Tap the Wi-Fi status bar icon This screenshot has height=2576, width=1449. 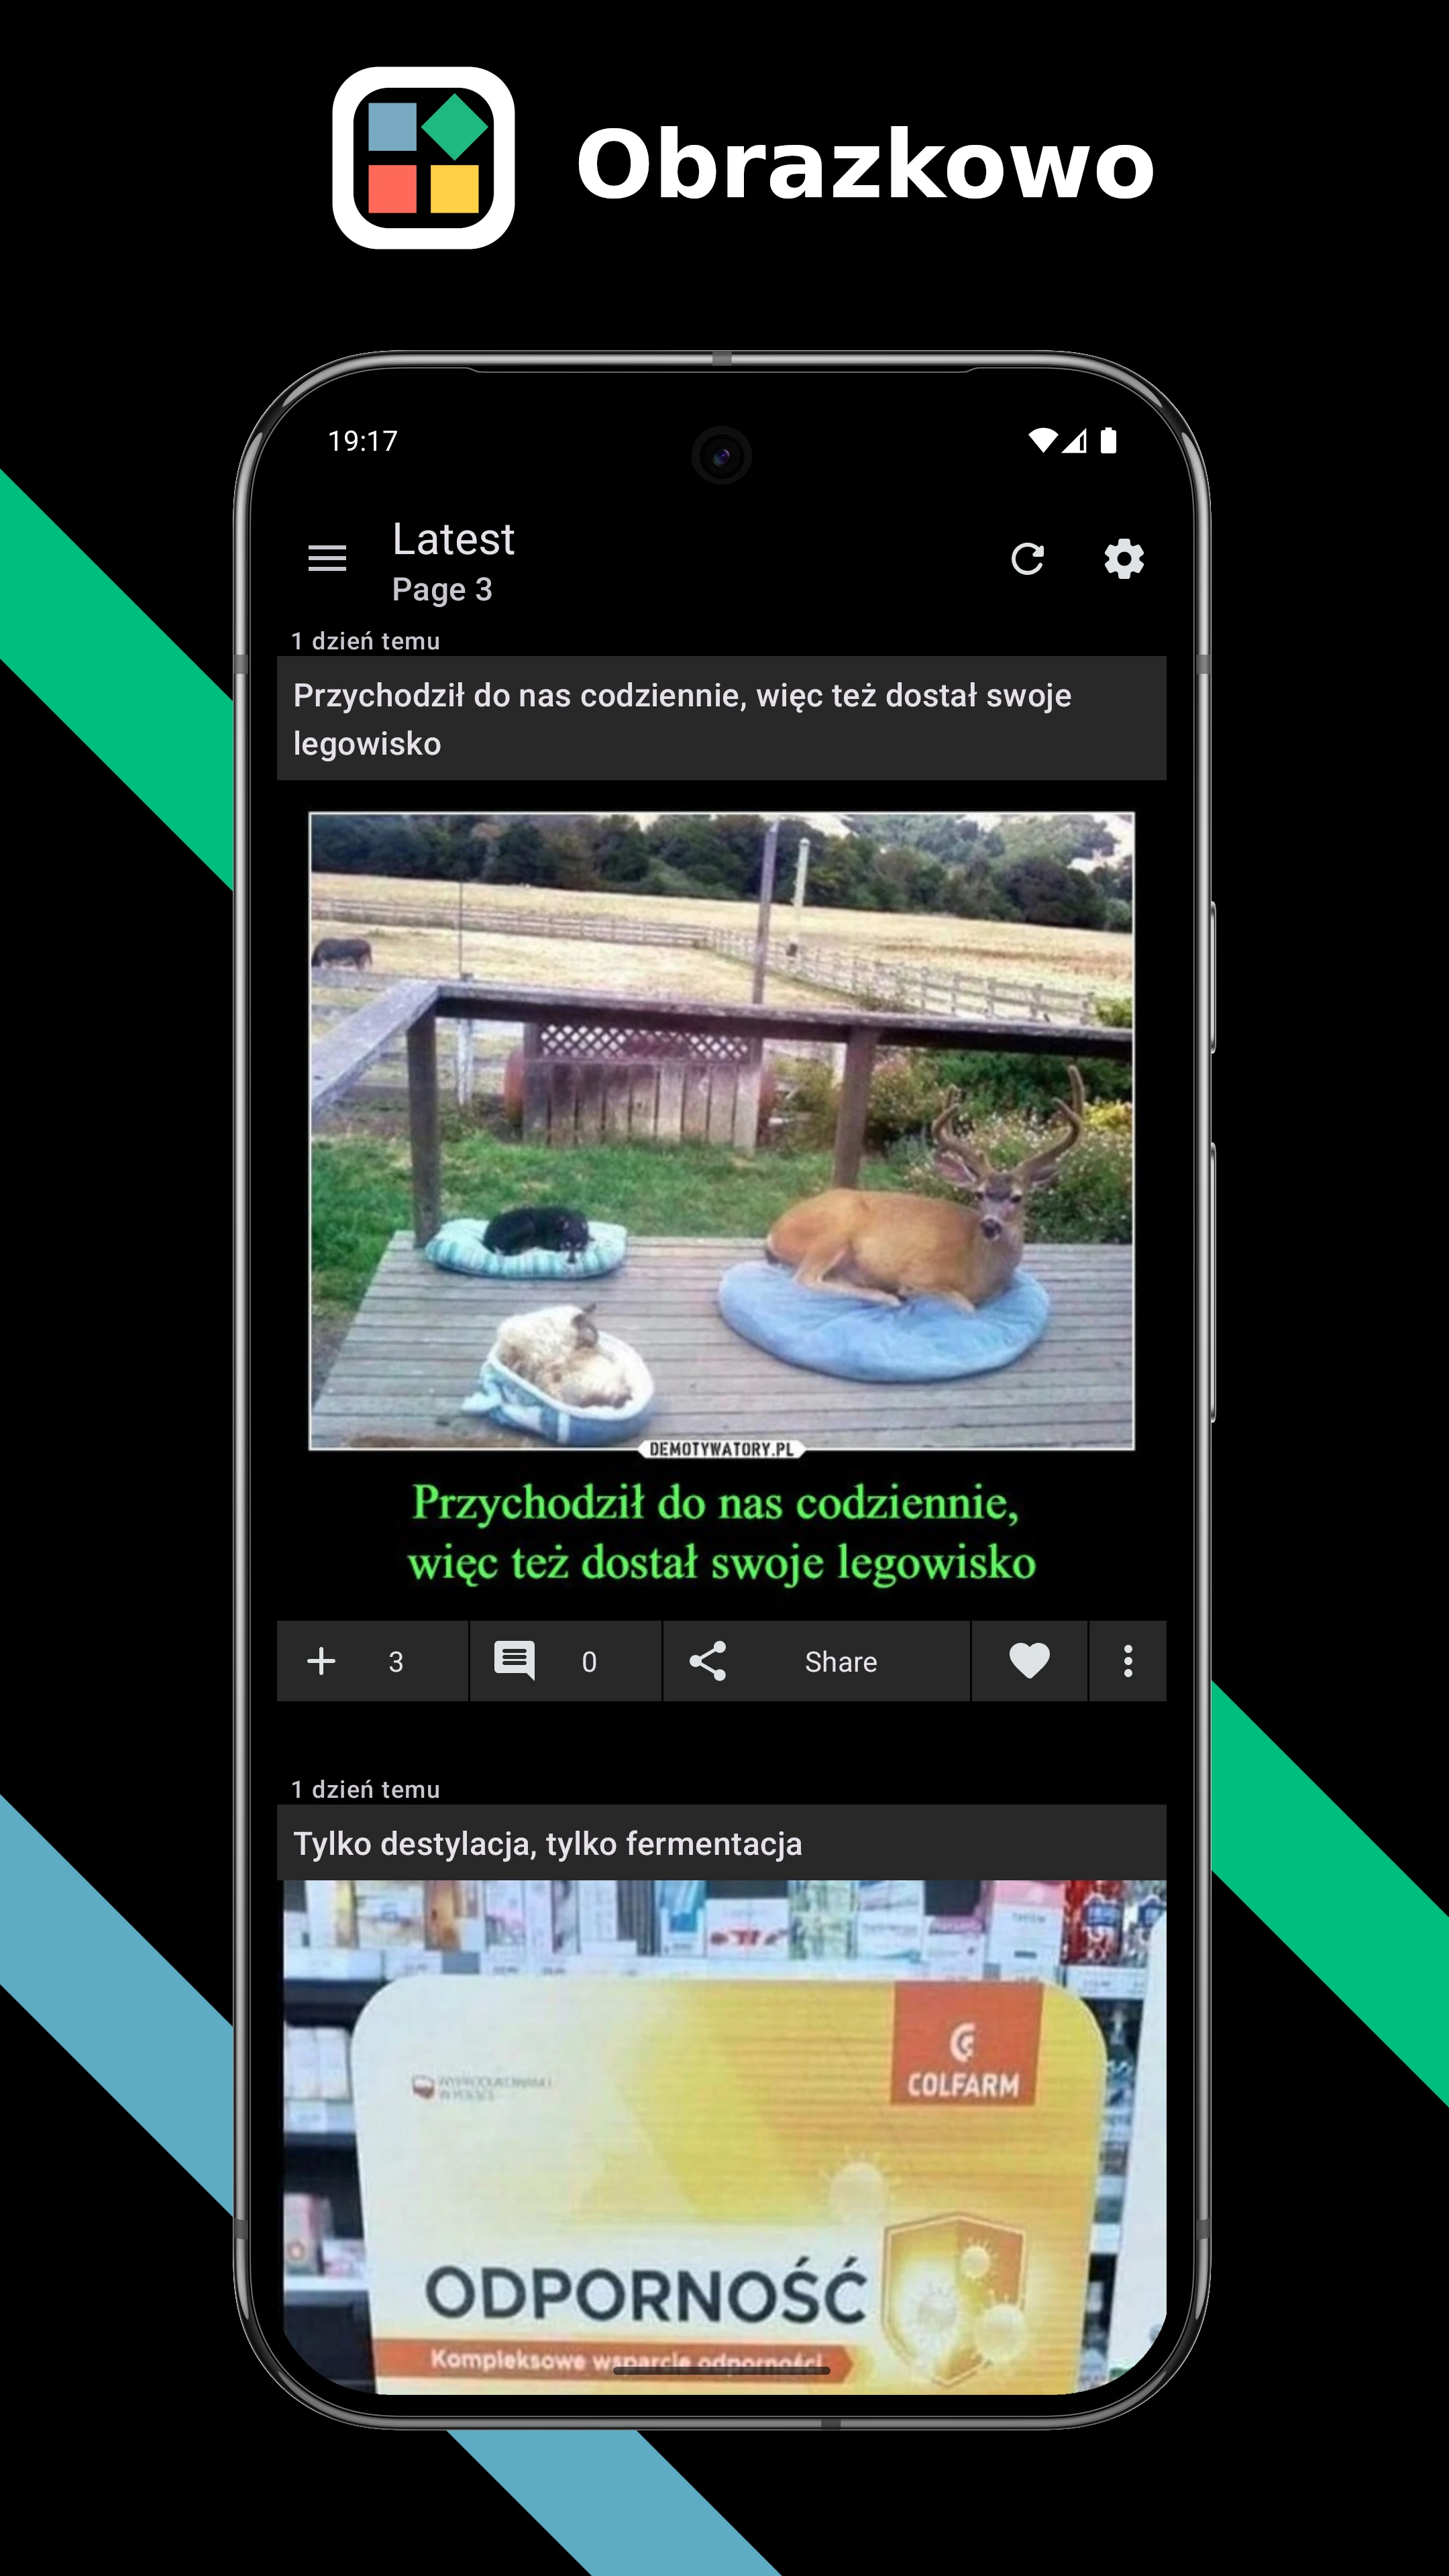pyautogui.click(x=1043, y=441)
